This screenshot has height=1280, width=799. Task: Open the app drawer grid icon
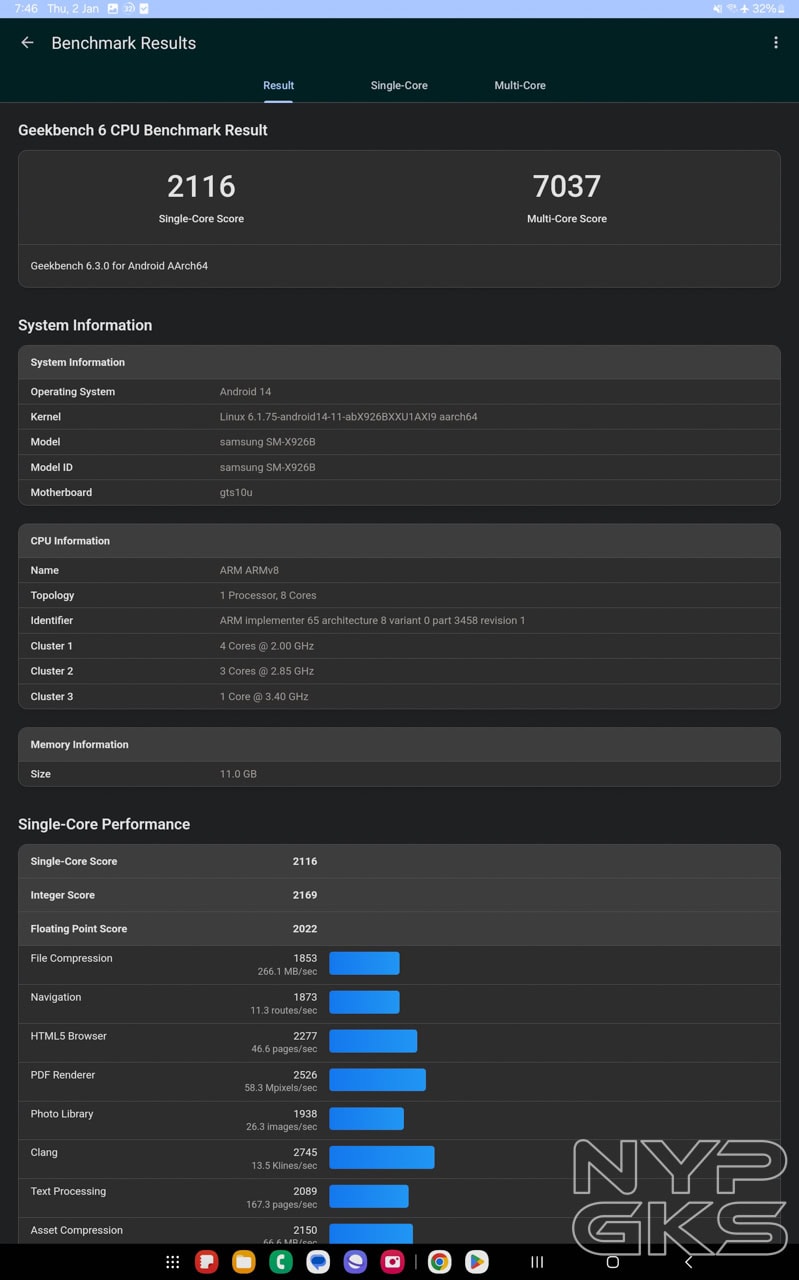point(172,1262)
